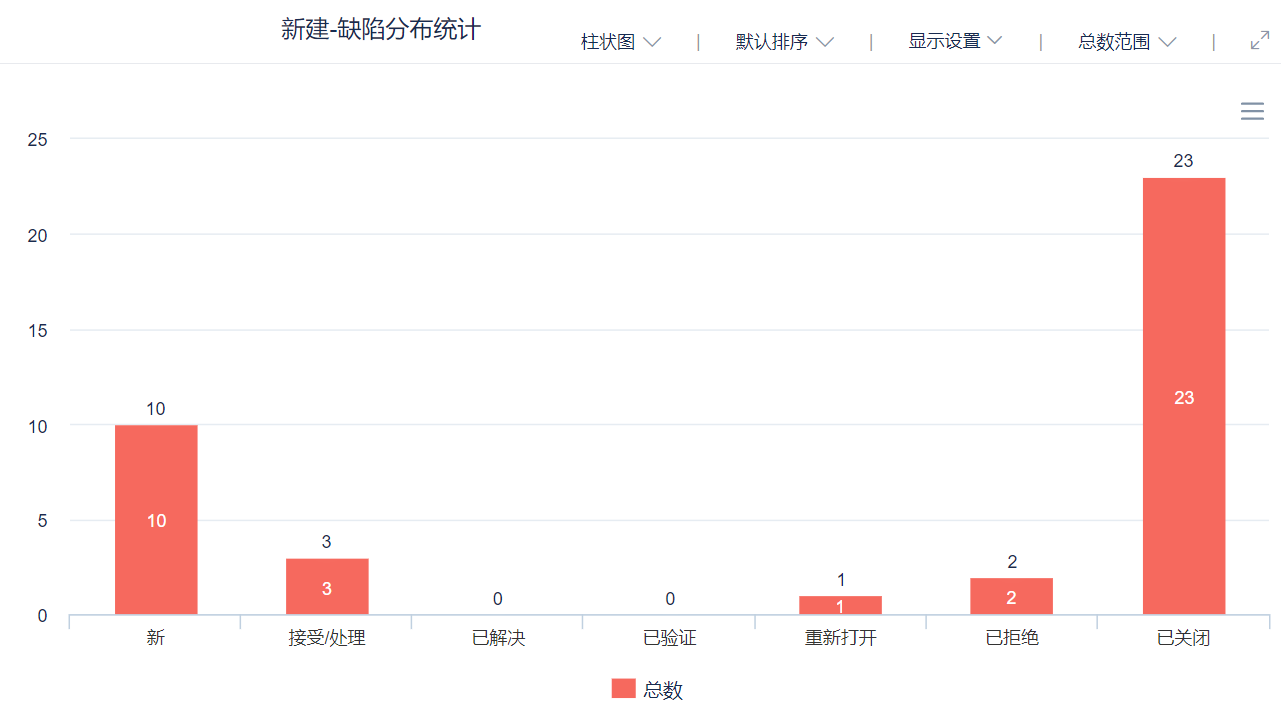The image size is (1281, 717).
Task: Expand chart to fullscreen with arrows icon
Action: click(x=1260, y=41)
